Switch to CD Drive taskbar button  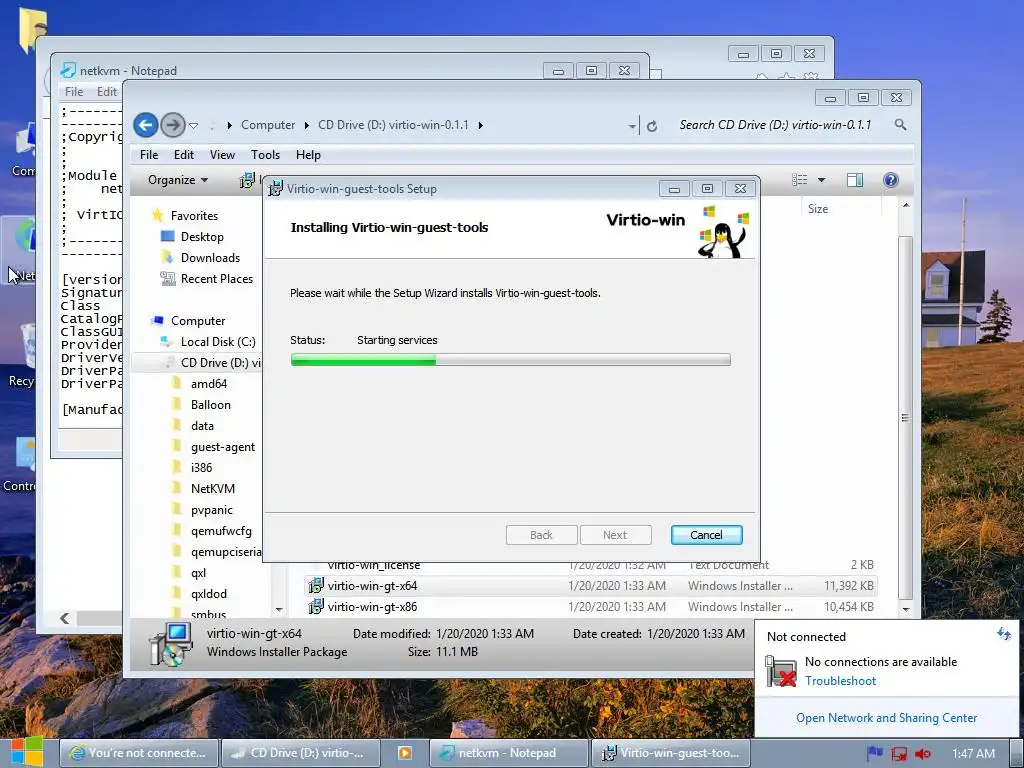[301, 753]
